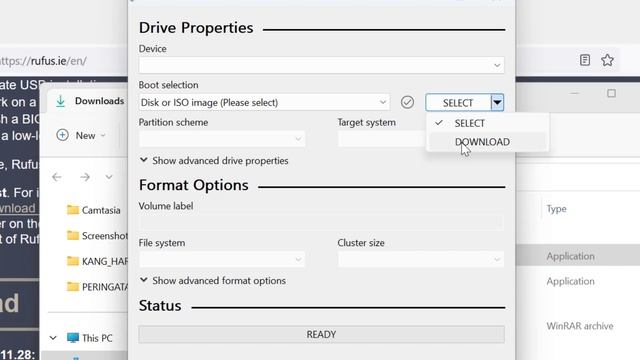Select This PC in navigation pane
The width and height of the screenshot is (640, 360).
97,338
